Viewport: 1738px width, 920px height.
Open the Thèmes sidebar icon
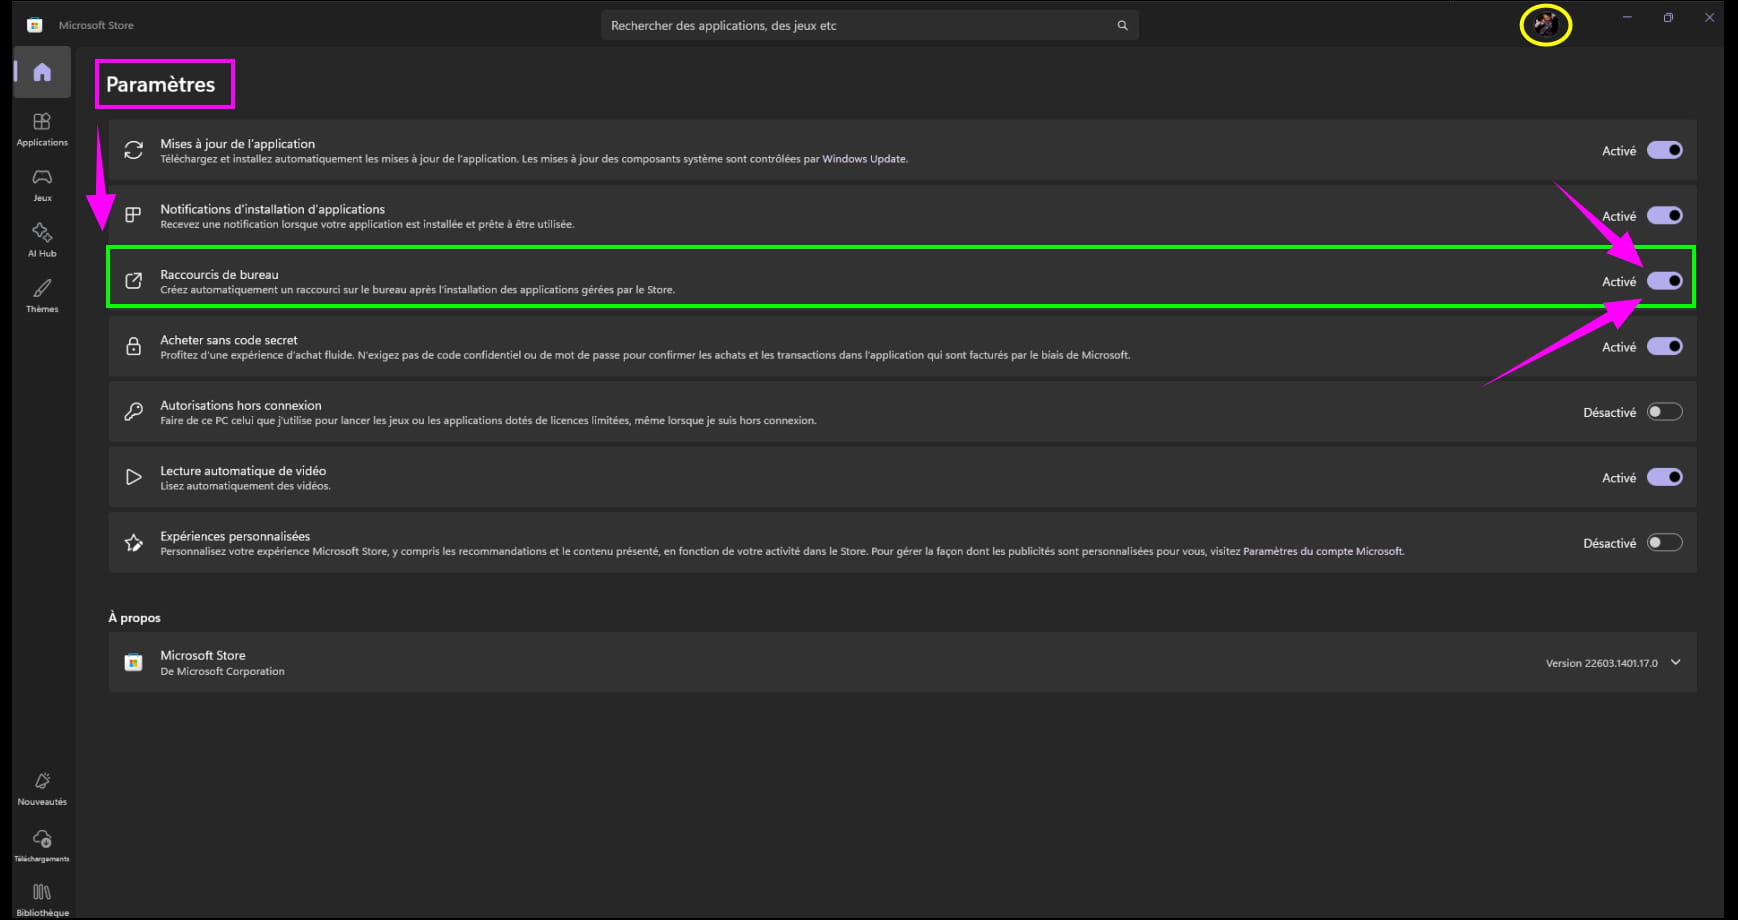[42, 296]
